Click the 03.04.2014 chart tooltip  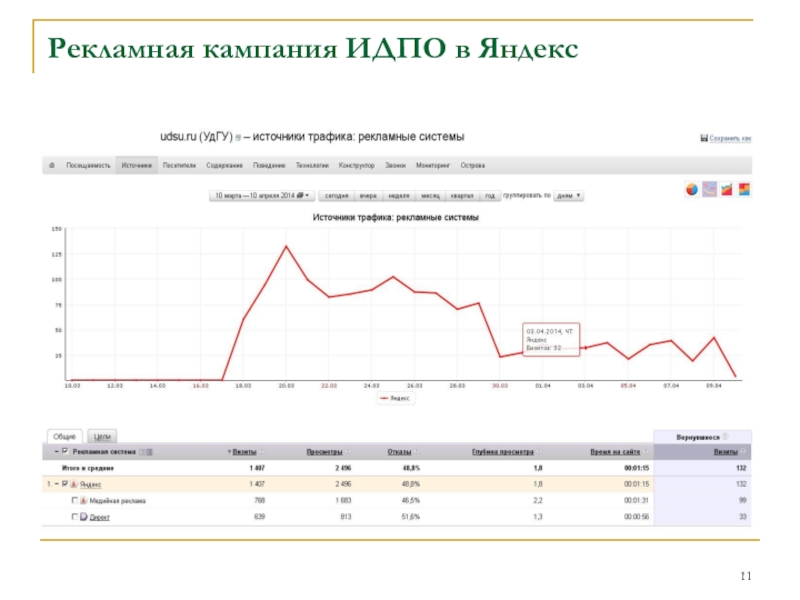point(551,339)
